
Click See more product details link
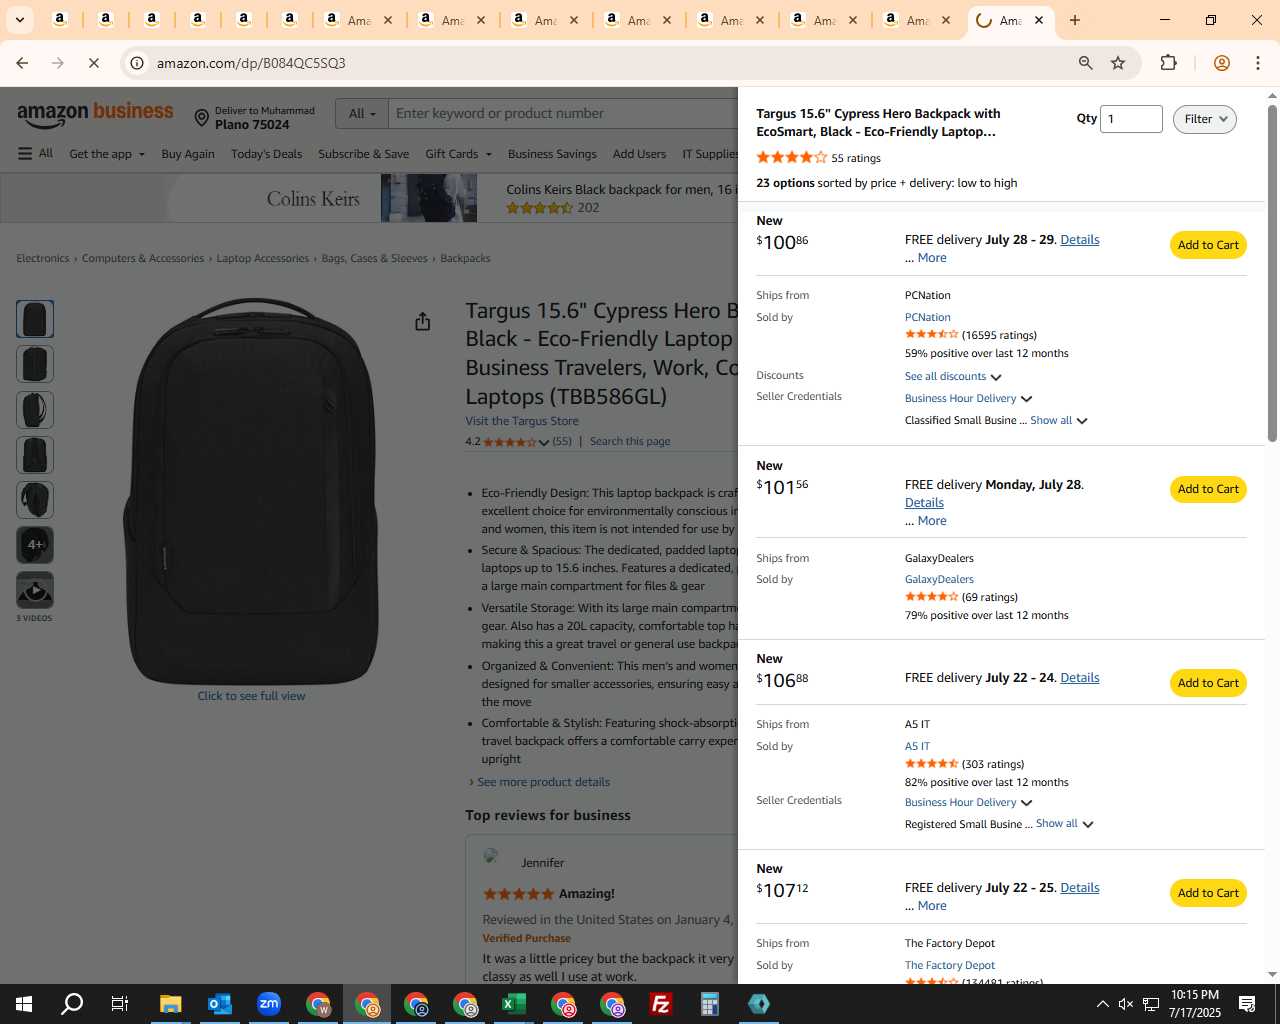pyautogui.click(x=543, y=783)
